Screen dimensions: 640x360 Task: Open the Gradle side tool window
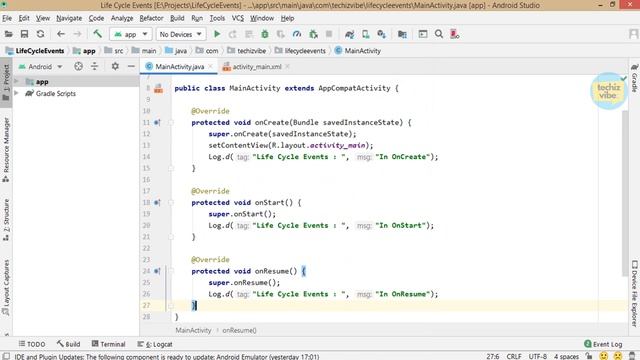pyautogui.click(x=634, y=78)
